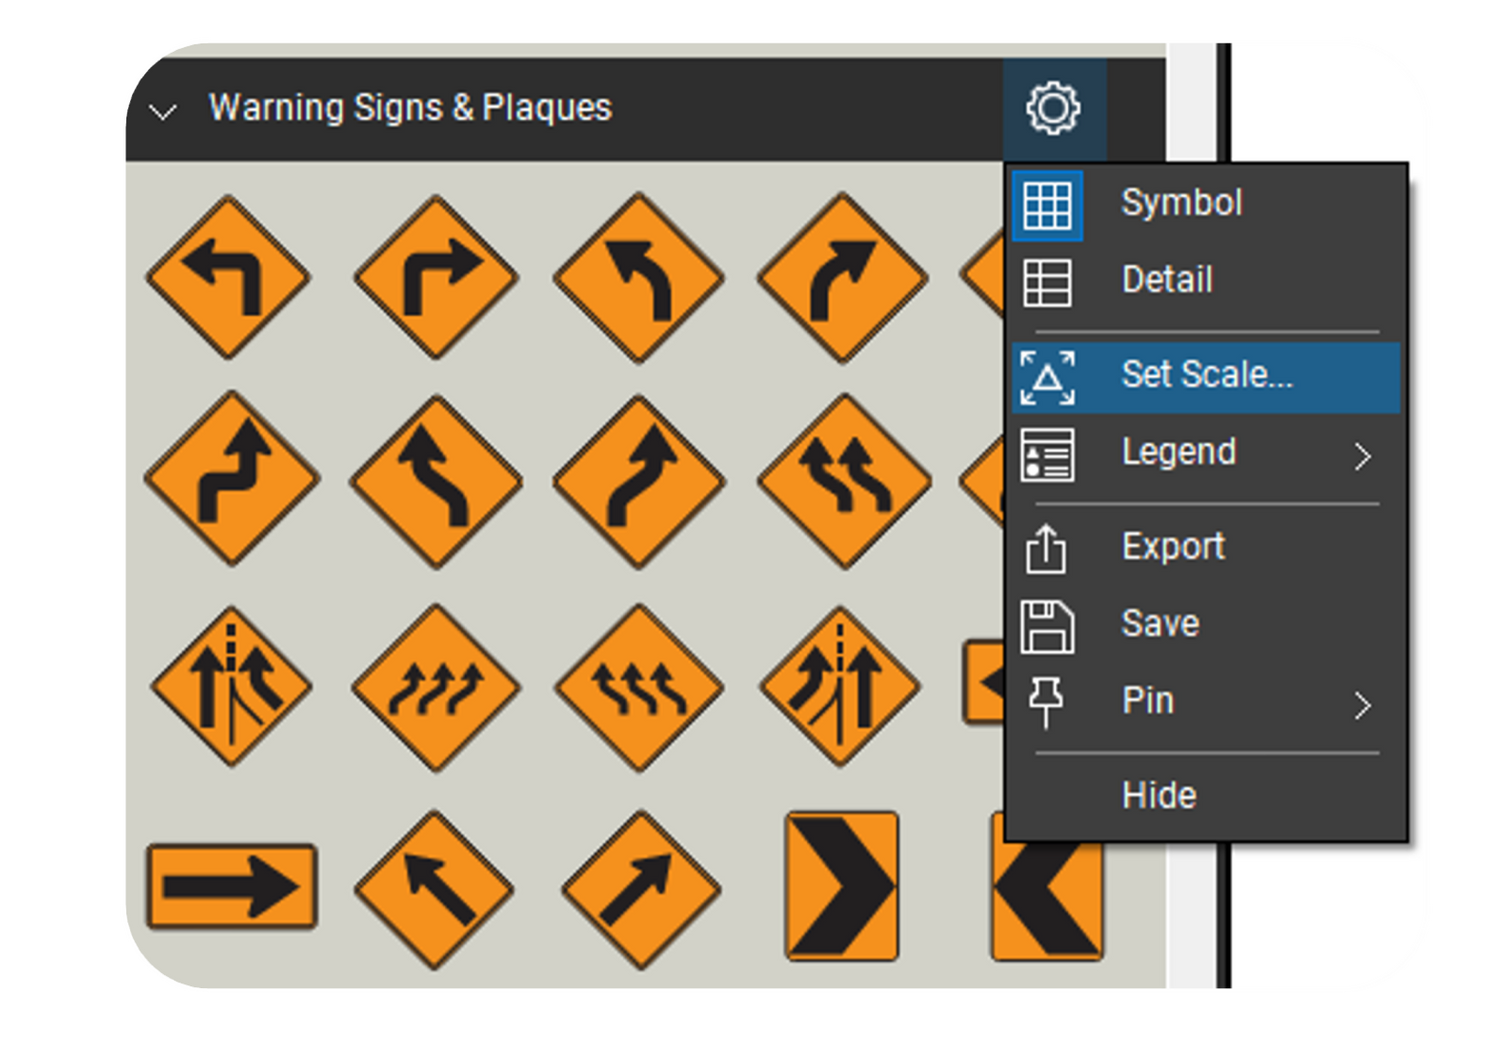
Task: Collapse the Warning Signs & Plaques section
Action: (162, 111)
